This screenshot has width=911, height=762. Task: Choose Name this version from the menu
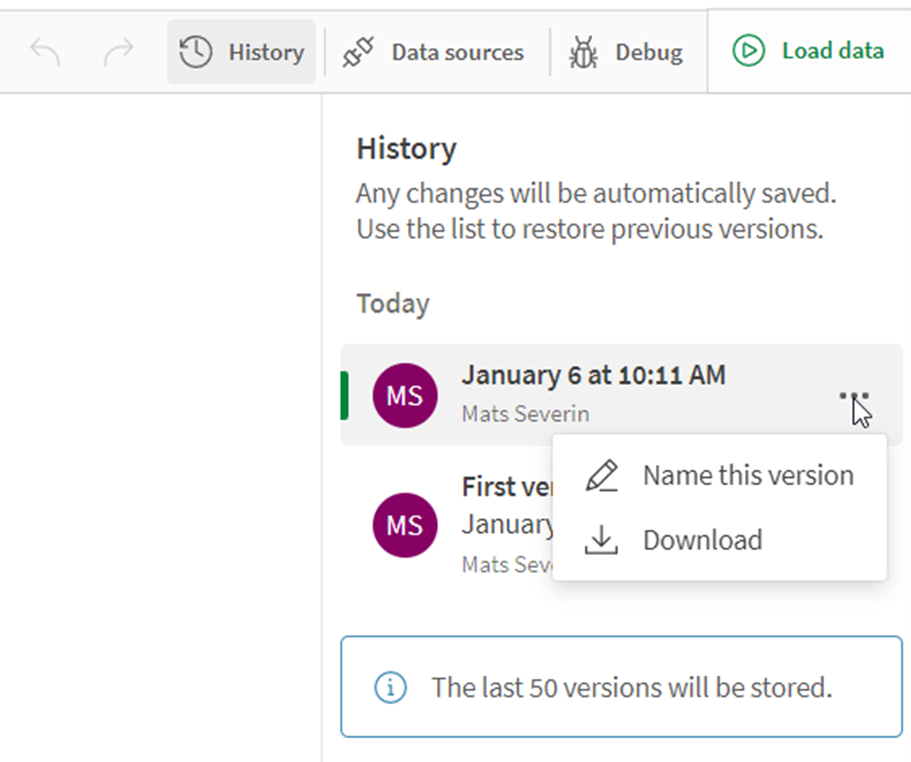click(747, 474)
